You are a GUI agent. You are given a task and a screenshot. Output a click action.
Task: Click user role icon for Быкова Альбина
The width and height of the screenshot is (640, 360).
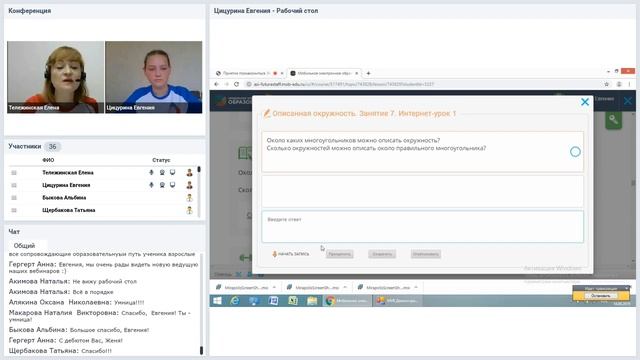(189, 198)
